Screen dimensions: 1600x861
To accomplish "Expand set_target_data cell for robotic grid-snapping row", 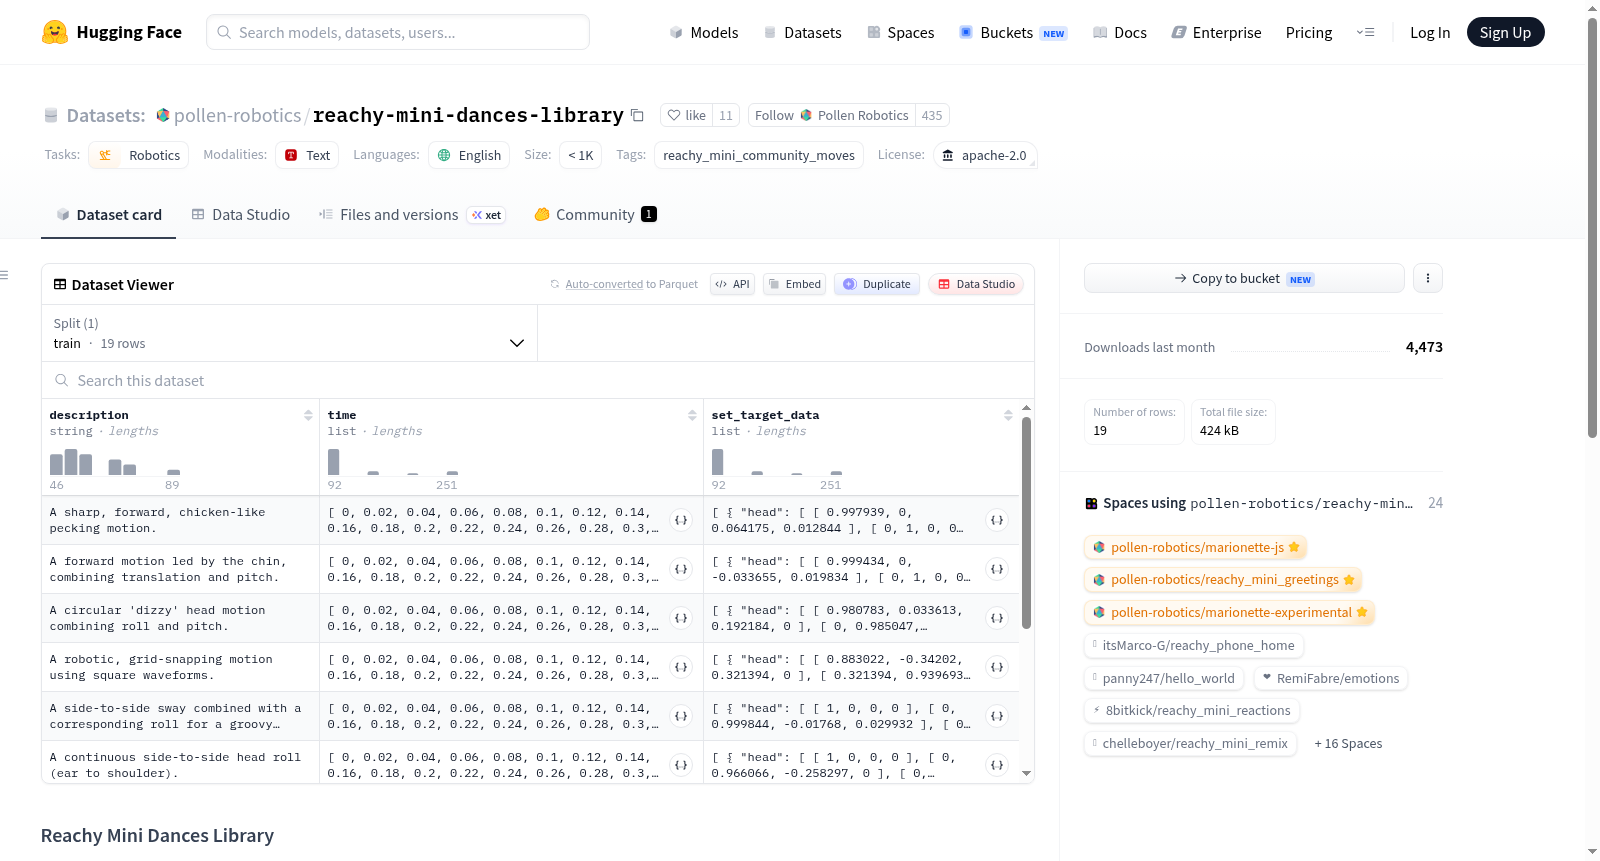I will [997, 667].
